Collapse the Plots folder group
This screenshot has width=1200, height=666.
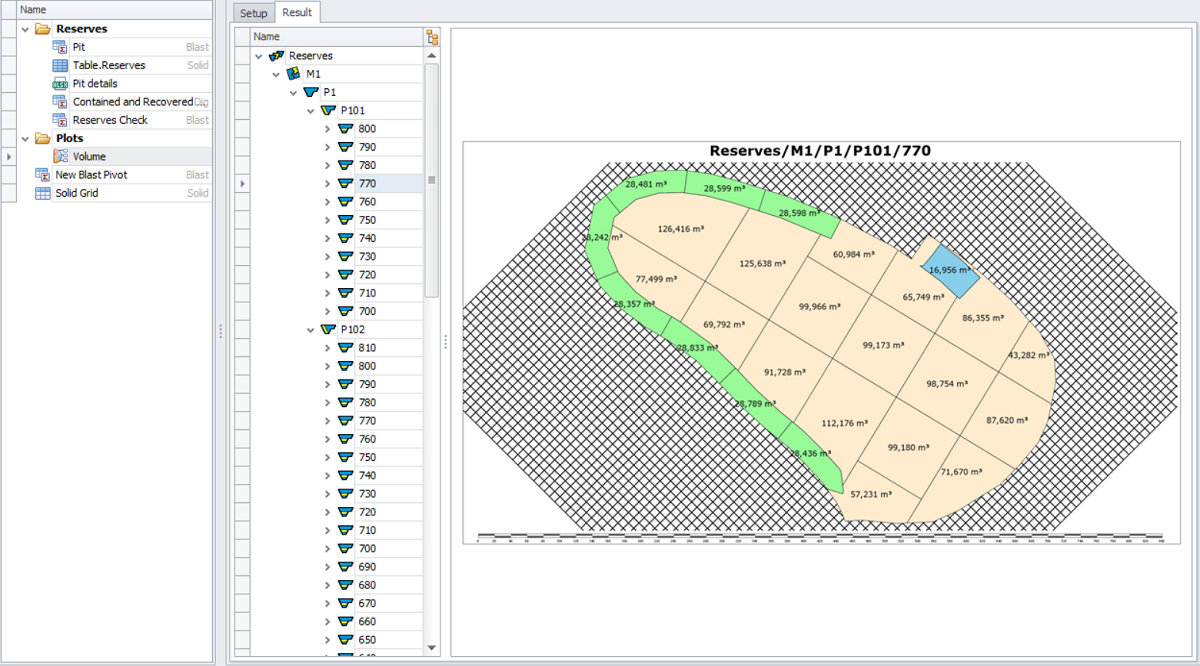(x=26, y=138)
